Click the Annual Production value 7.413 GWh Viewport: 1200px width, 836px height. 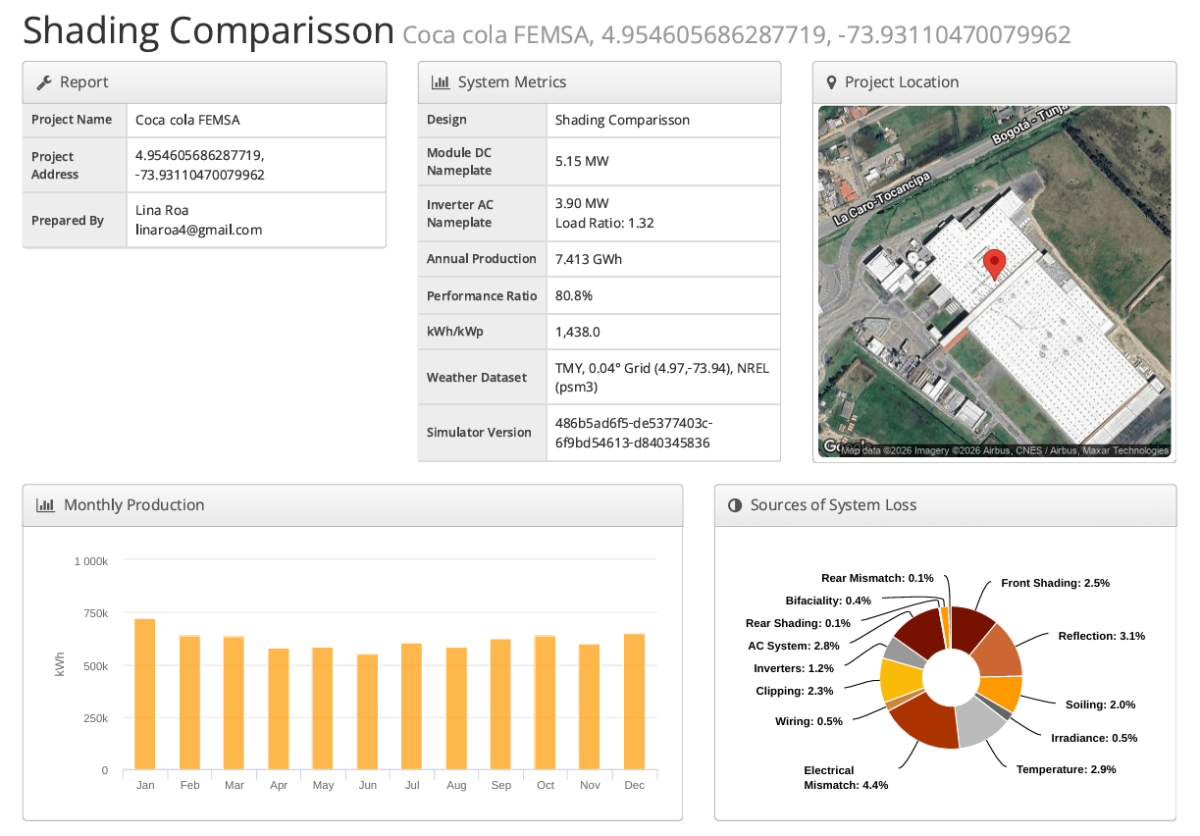(x=588, y=259)
